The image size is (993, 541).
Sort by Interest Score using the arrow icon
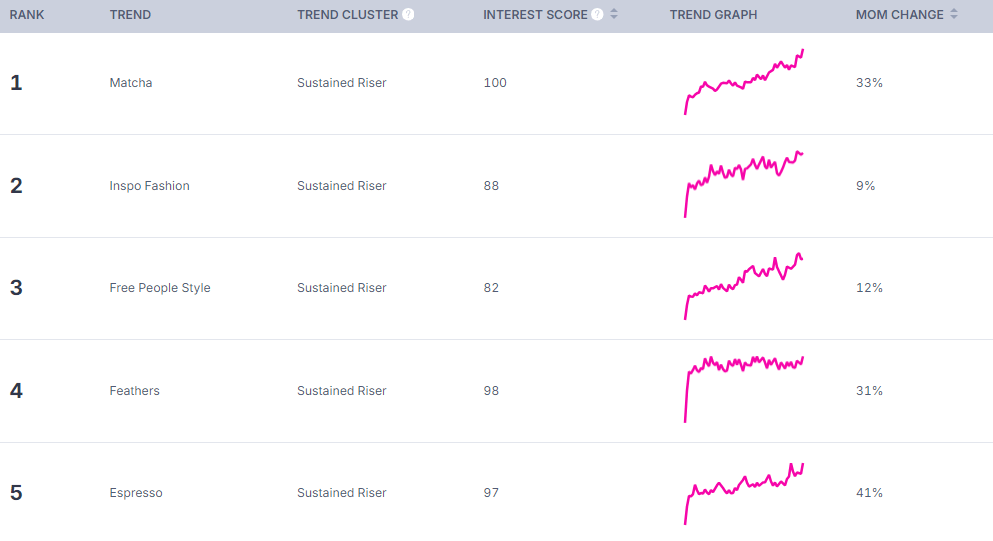pyautogui.click(x=614, y=15)
